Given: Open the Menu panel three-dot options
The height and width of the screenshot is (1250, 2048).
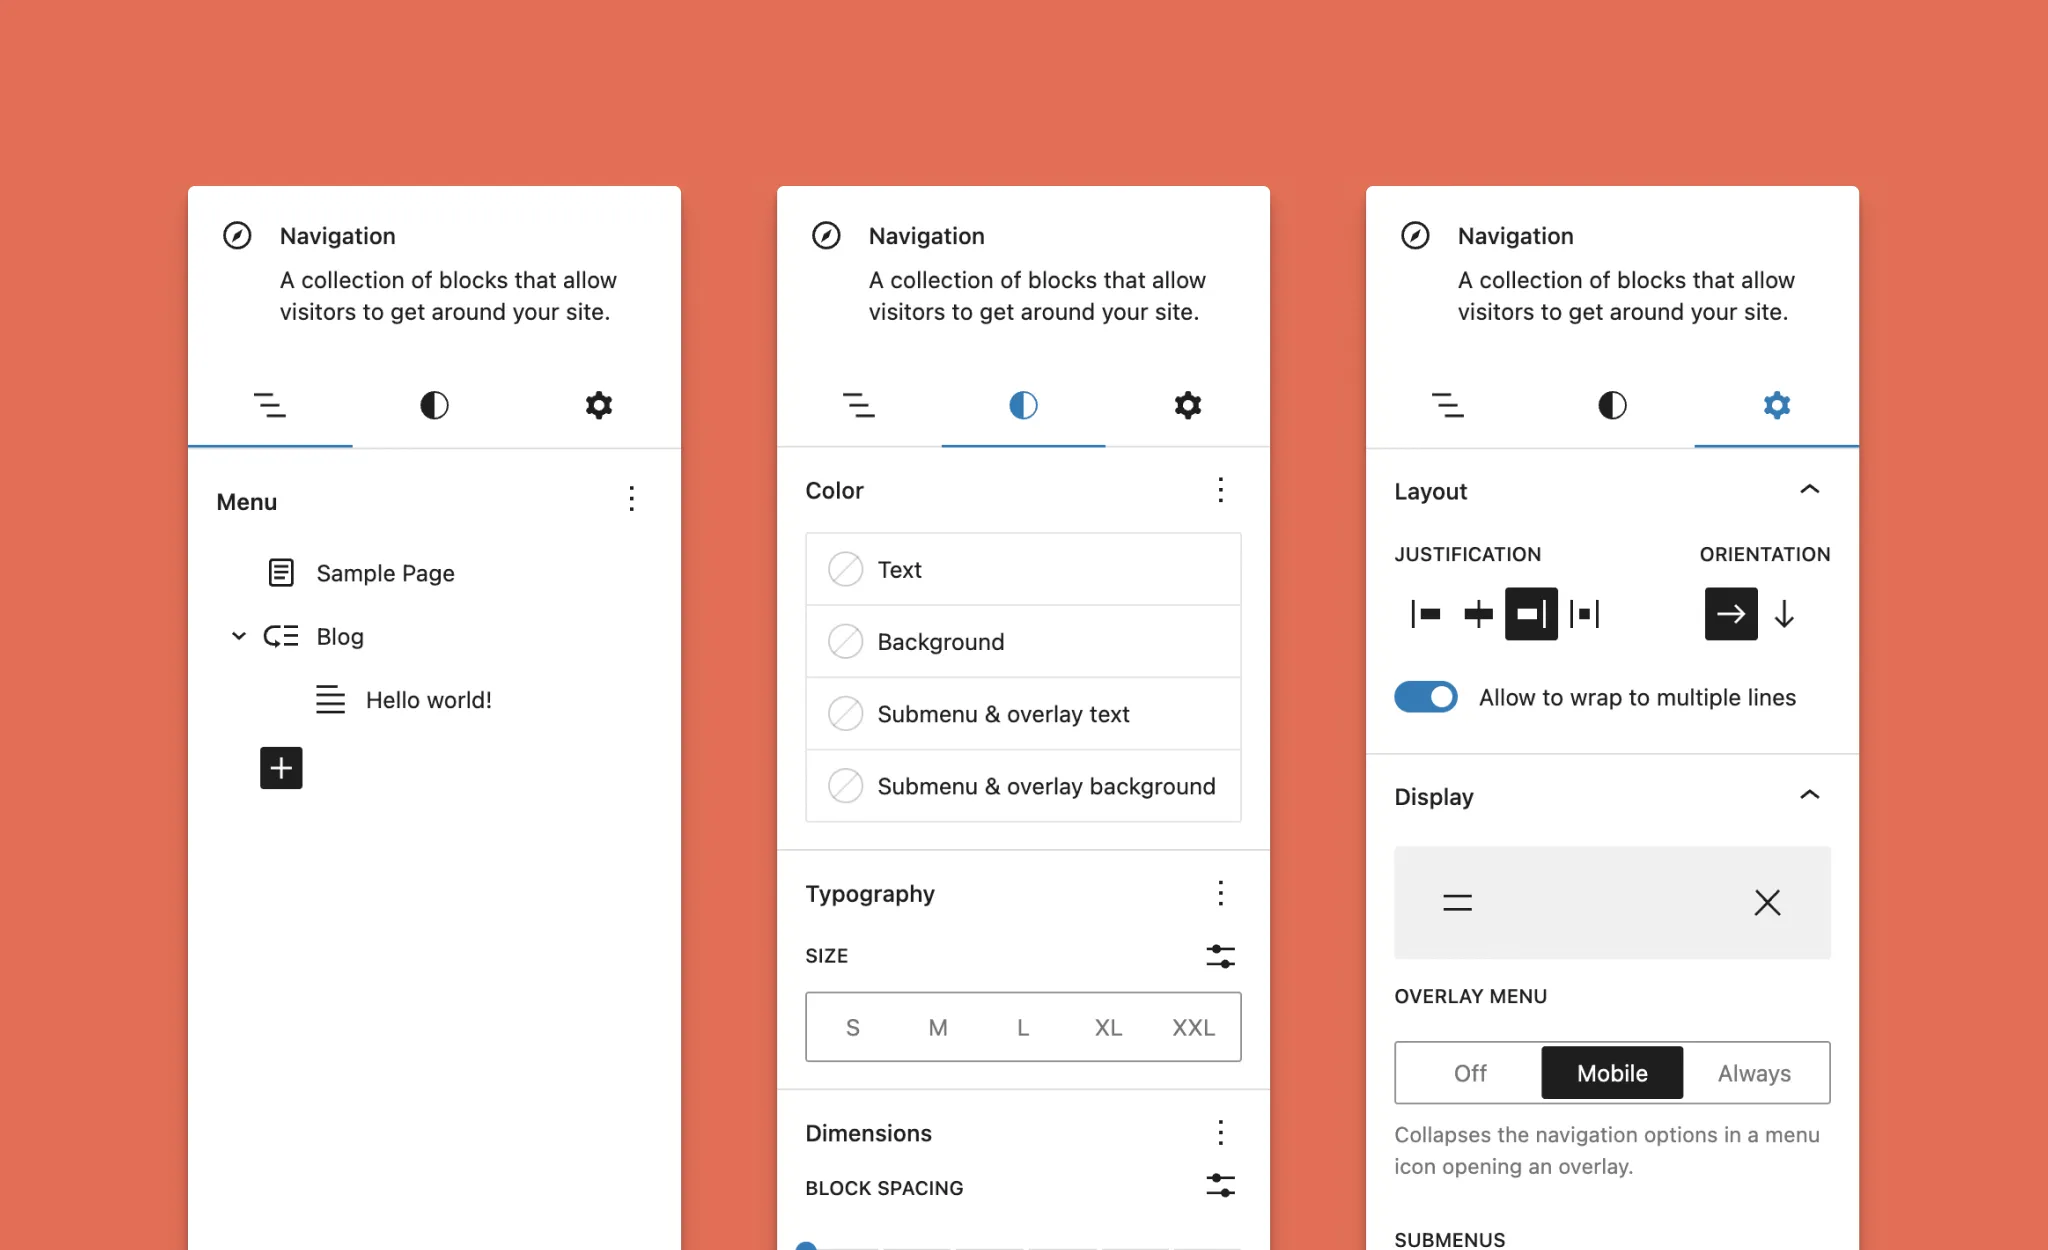Looking at the screenshot, I should 631,499.
